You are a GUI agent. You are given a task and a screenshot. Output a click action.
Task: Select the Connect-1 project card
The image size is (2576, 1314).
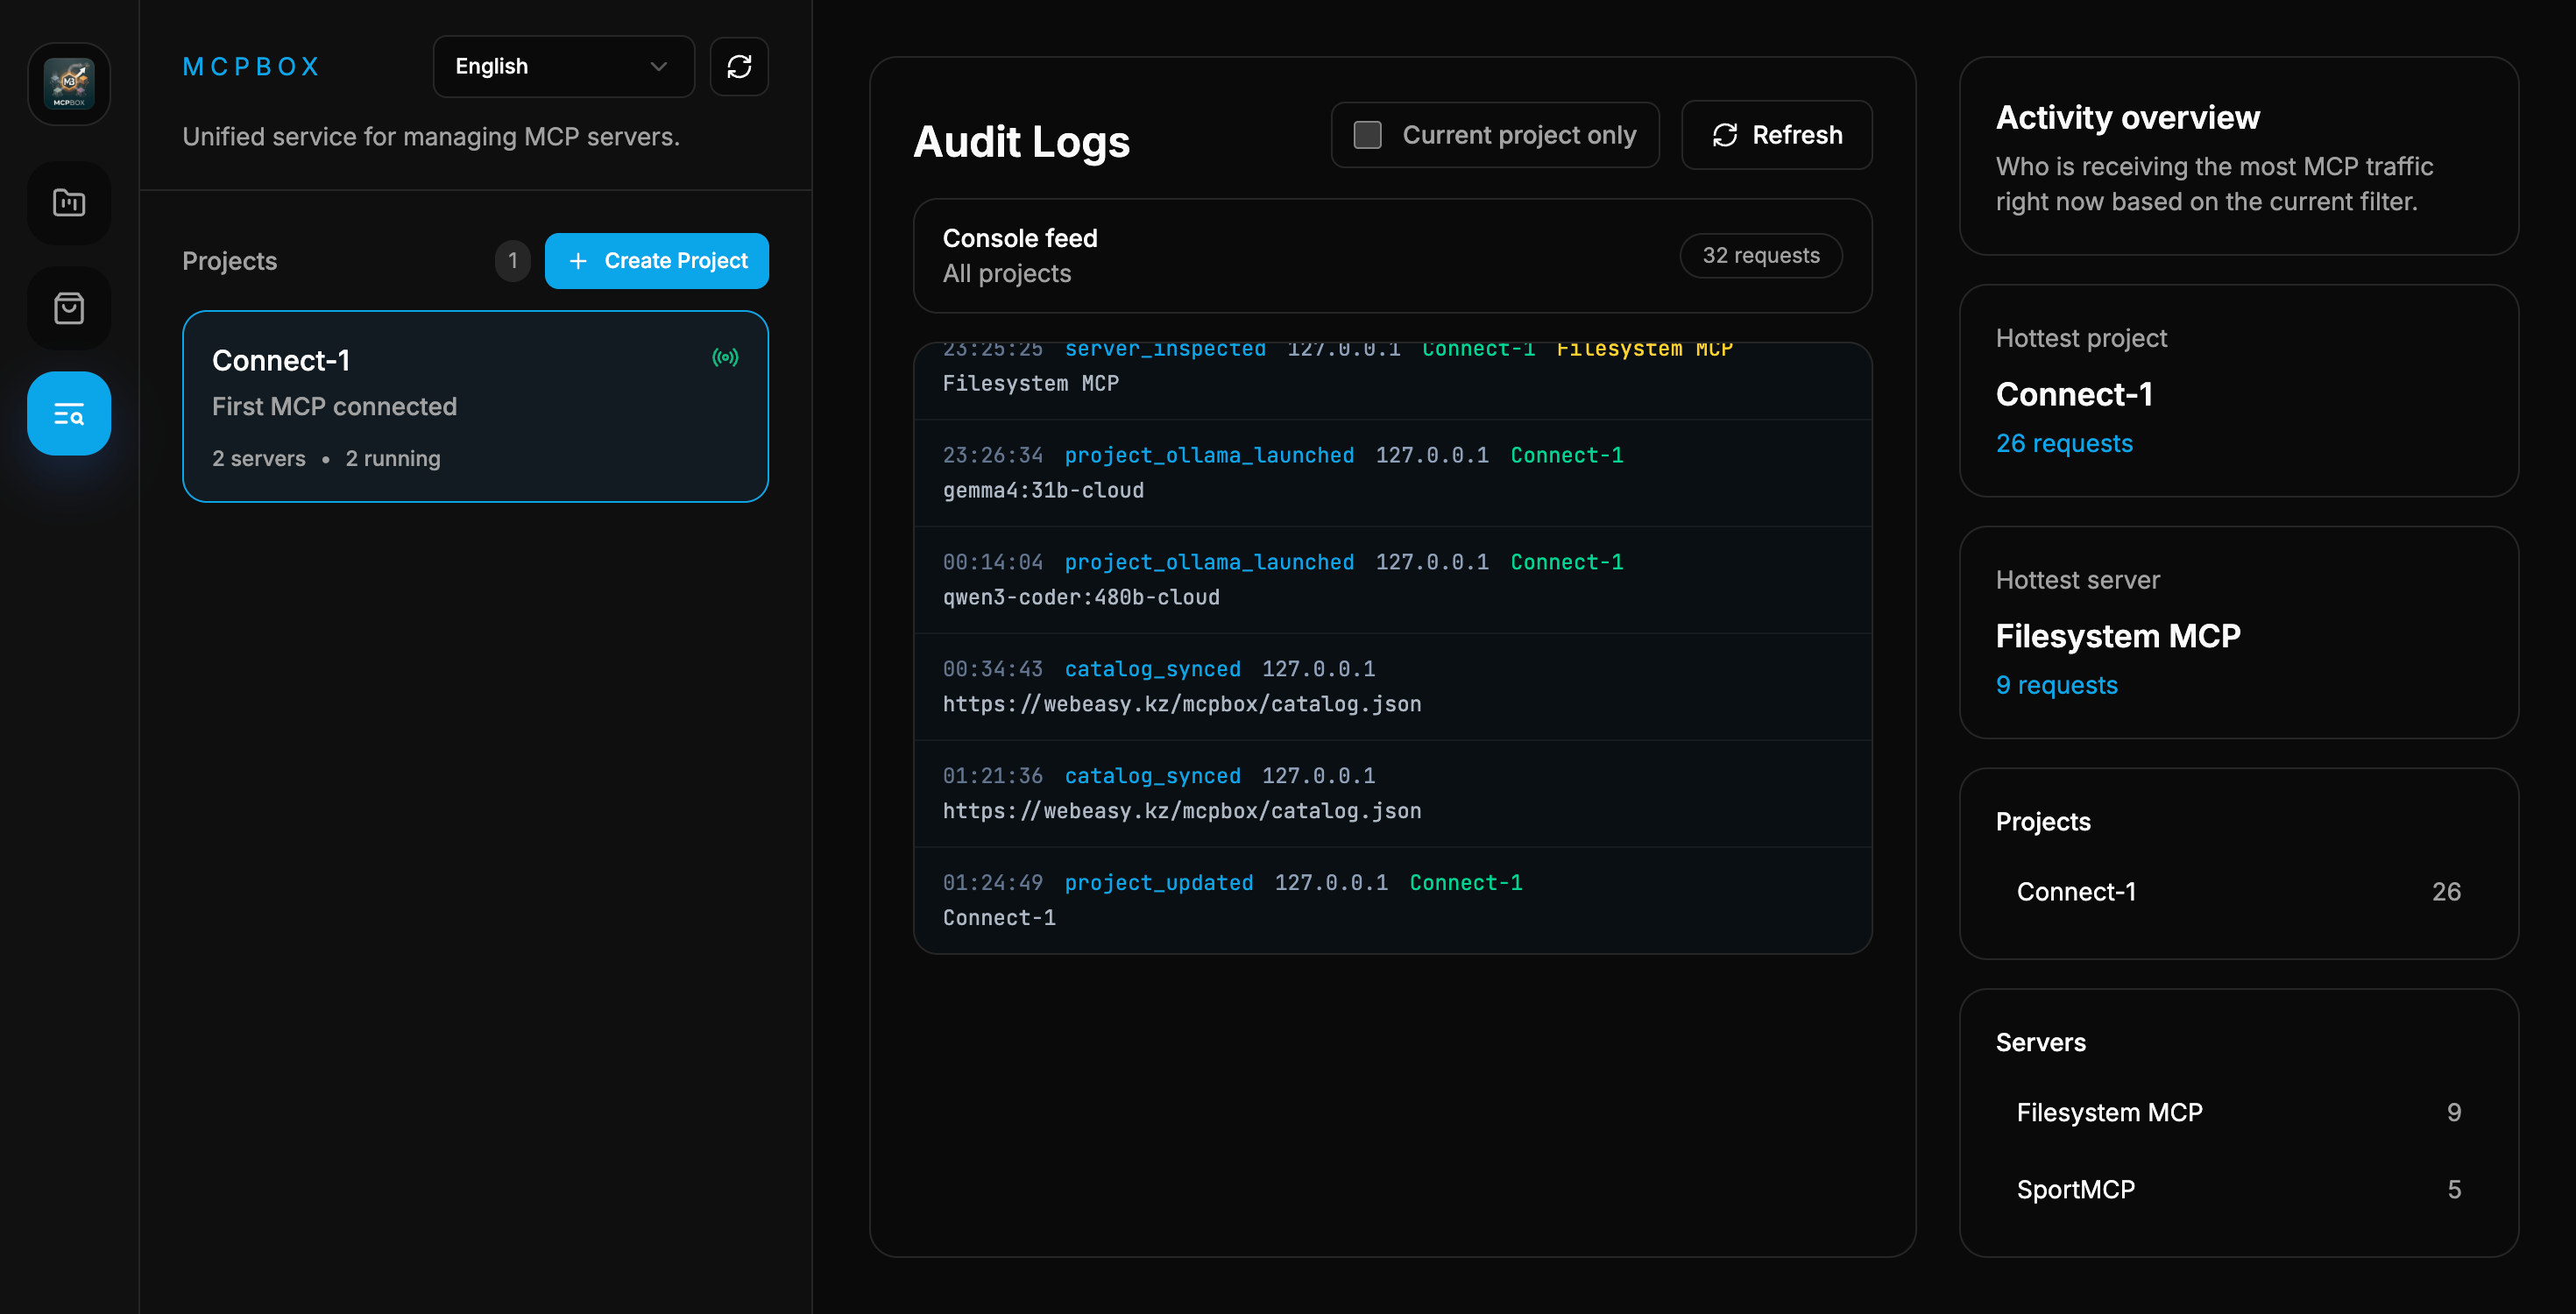pyautogui.click(x=475, y=406)
